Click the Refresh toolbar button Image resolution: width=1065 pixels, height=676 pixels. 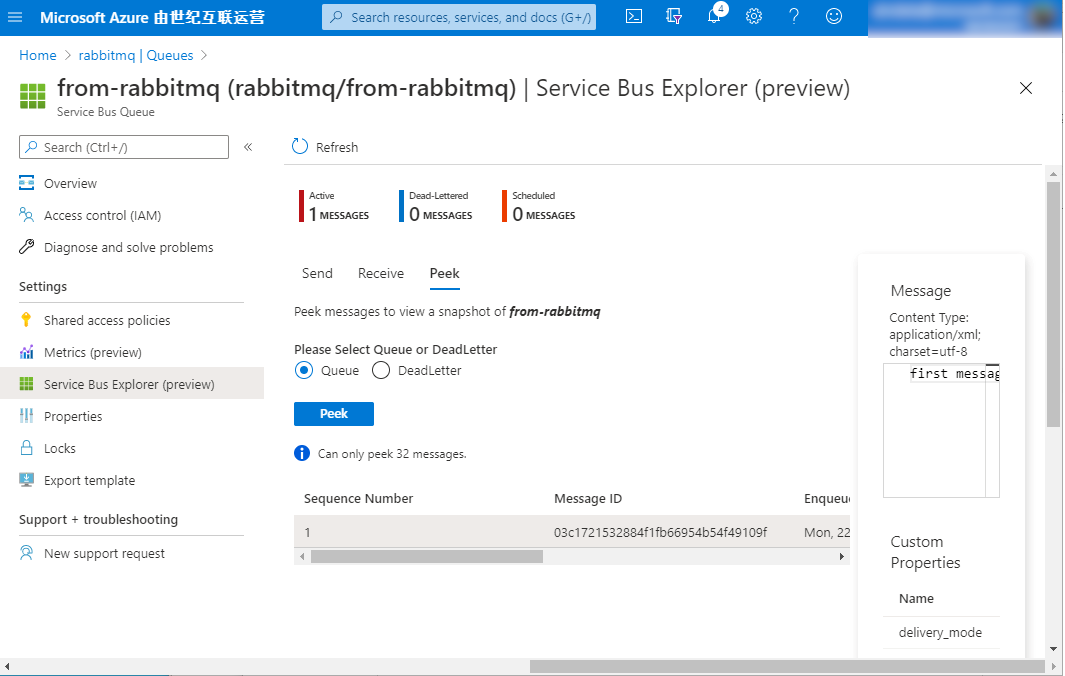coord(325,147)
